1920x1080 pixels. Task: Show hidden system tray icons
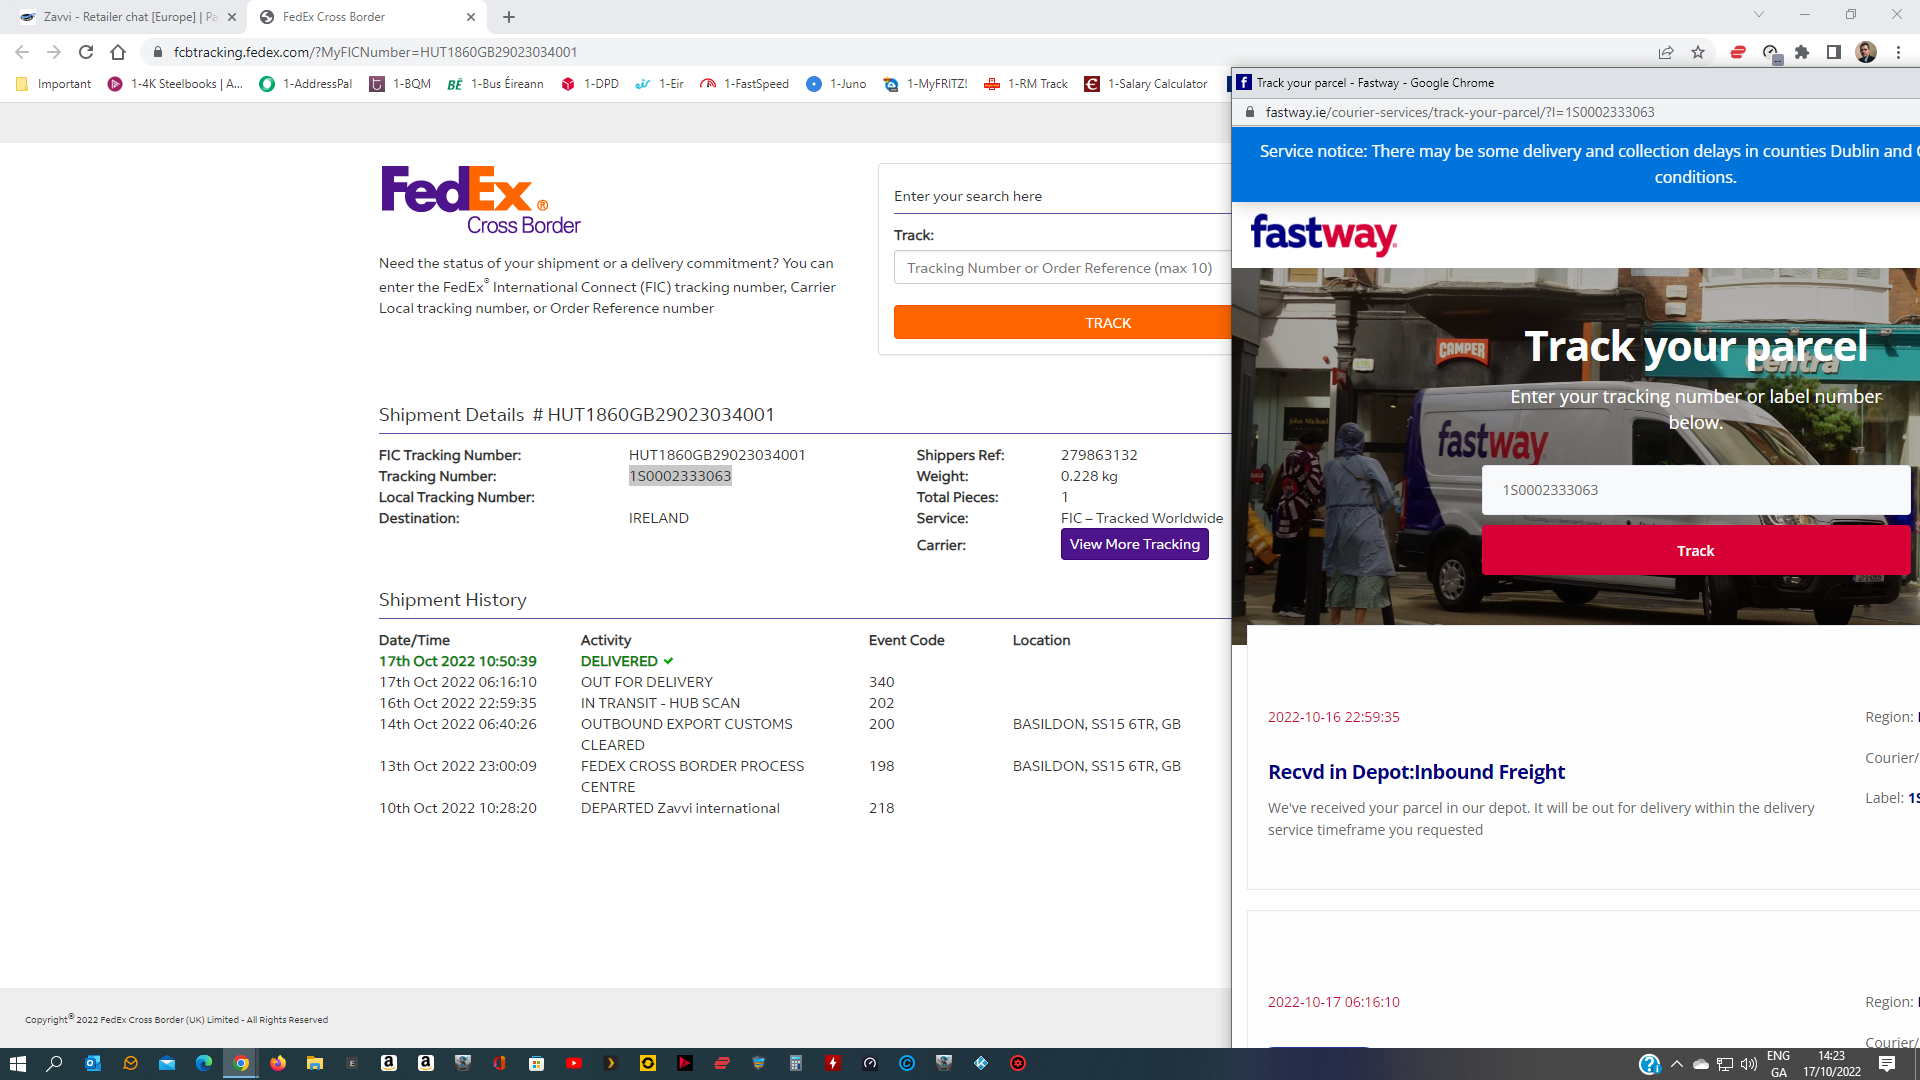[1677, 1064]
